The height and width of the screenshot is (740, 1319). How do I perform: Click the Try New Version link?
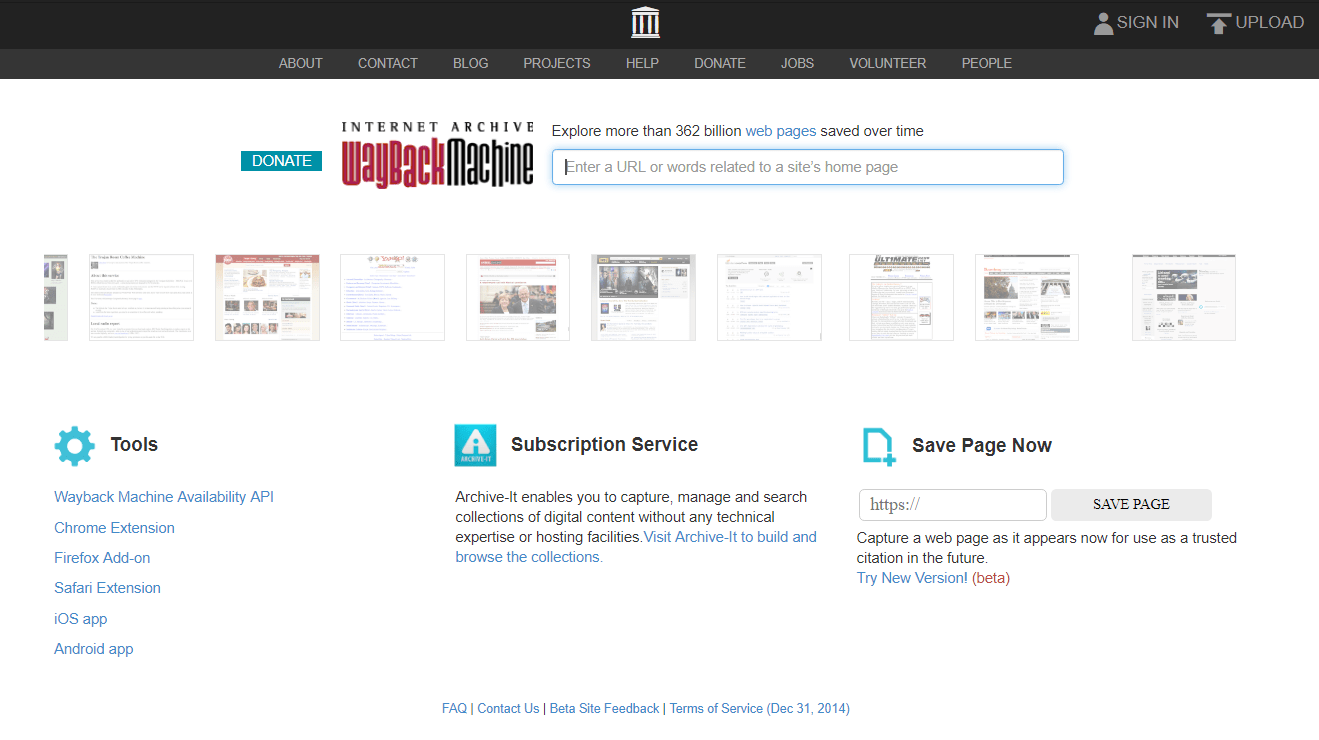click(x=912, y=578)
